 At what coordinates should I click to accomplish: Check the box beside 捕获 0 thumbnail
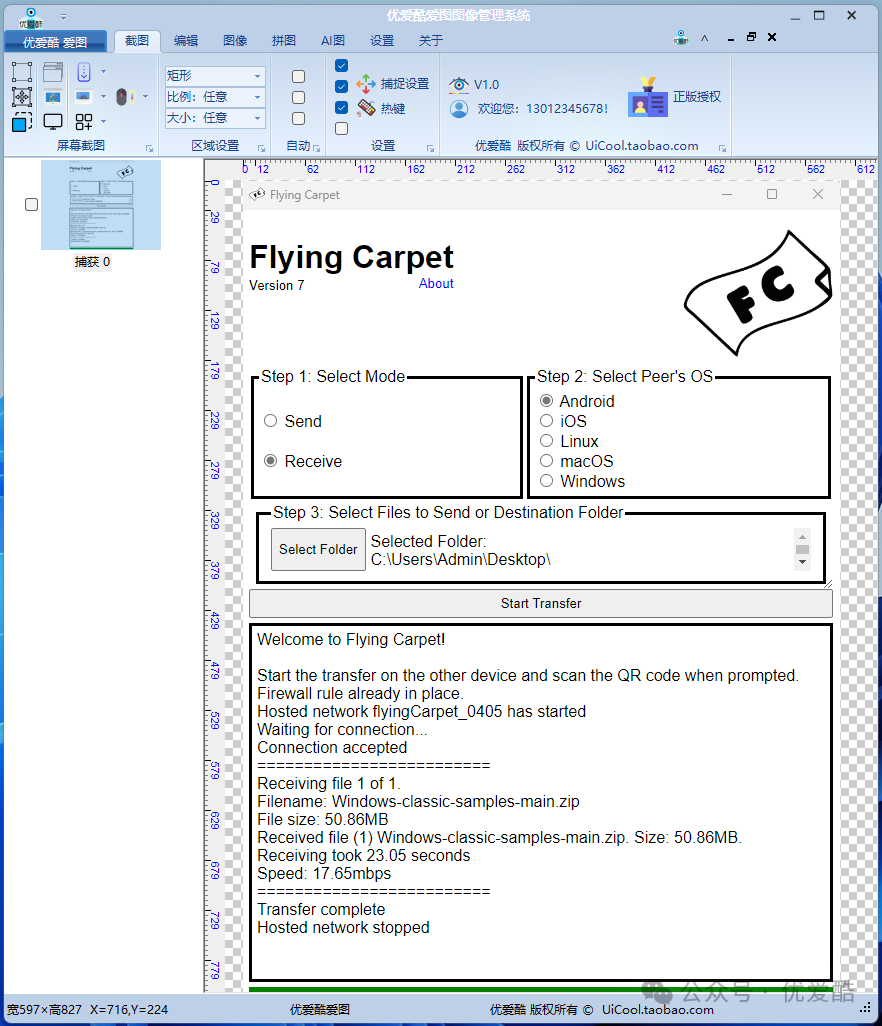tap(31, 204)
